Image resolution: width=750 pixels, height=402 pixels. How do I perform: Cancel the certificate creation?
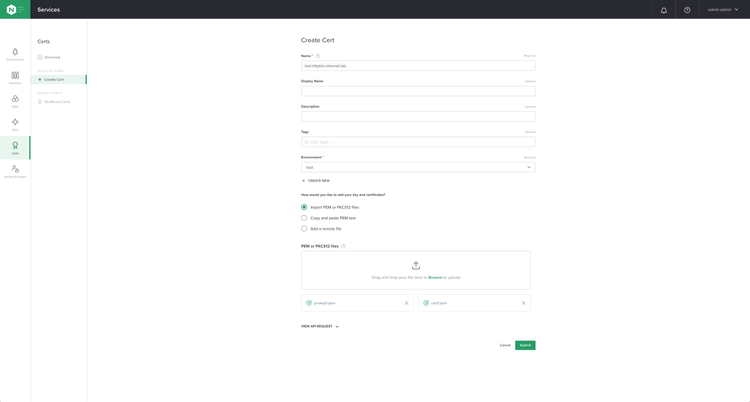[505, 345]
